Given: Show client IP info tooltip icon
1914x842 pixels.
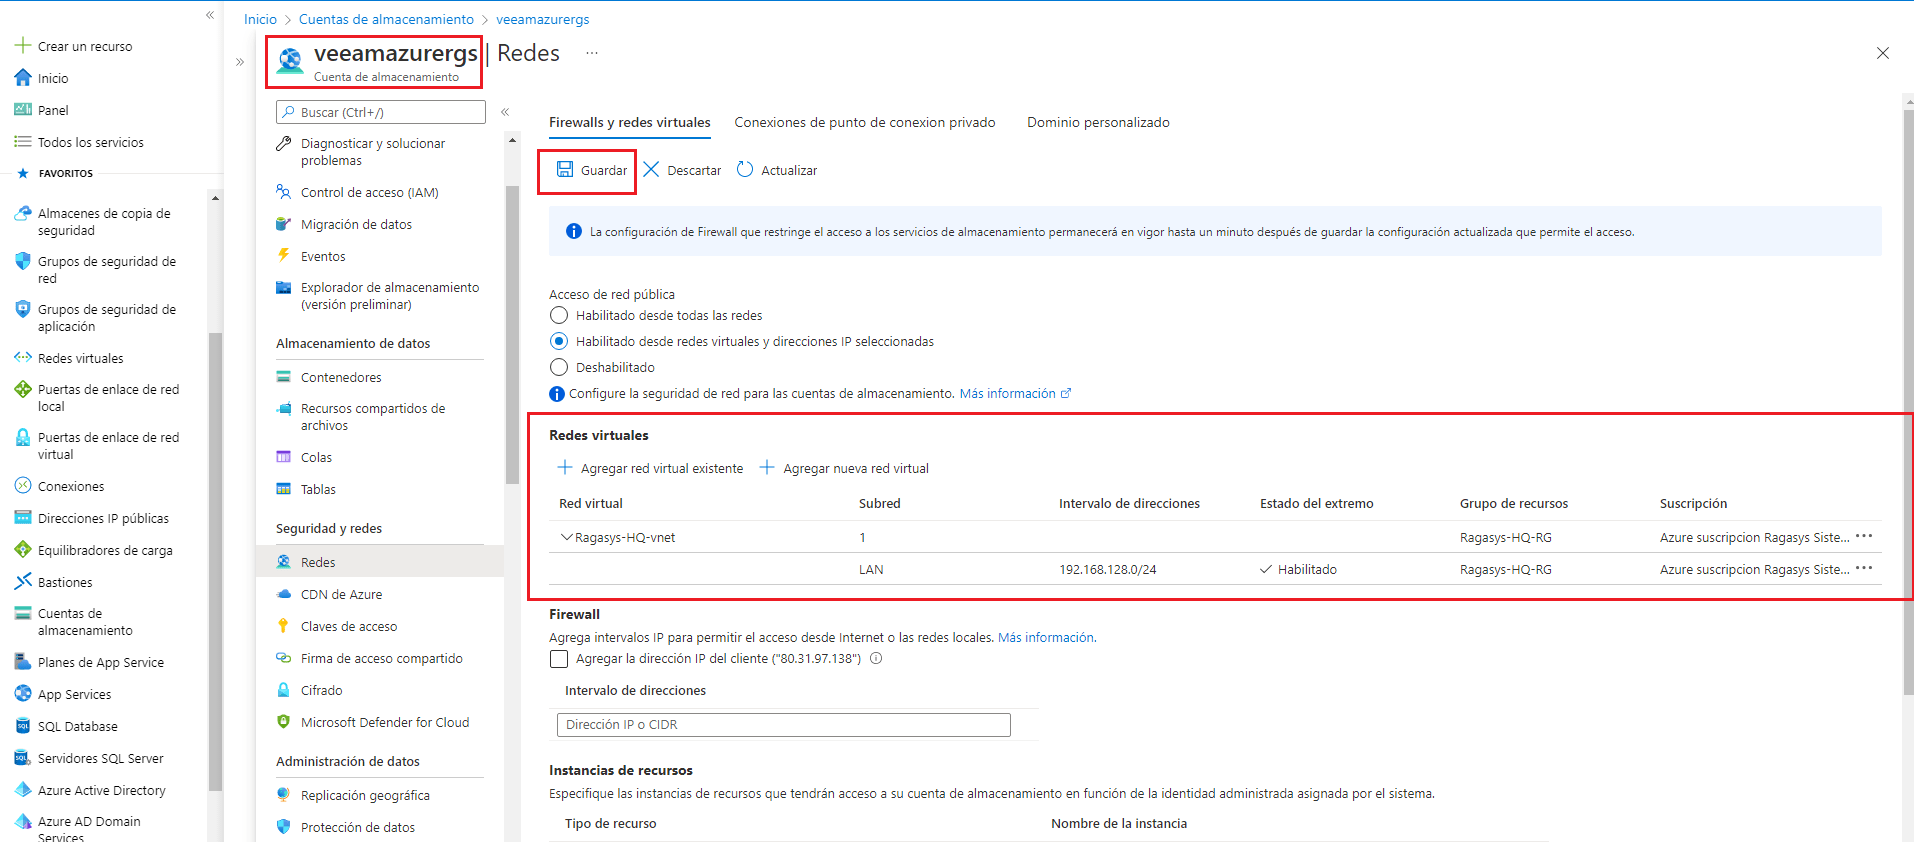Looking at the screenshot, I should (x=876, y=658).
